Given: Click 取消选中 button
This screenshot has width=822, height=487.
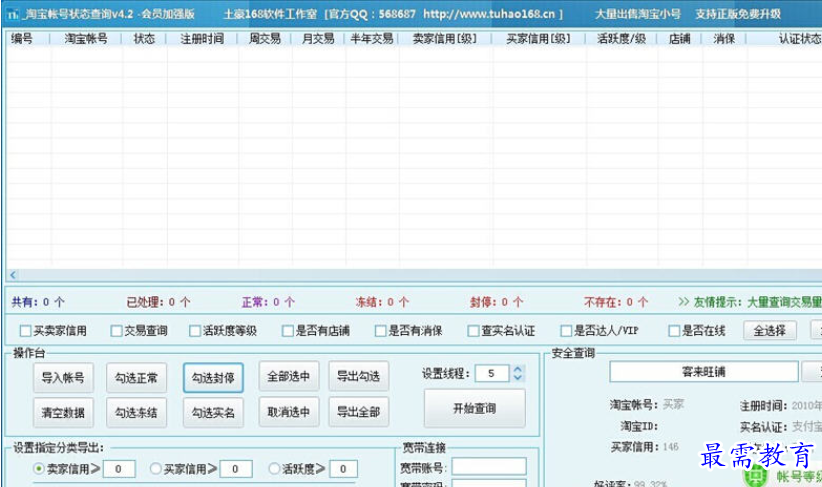Looking at the screenshot, I should pyautogui.click(x=288, y=412).
